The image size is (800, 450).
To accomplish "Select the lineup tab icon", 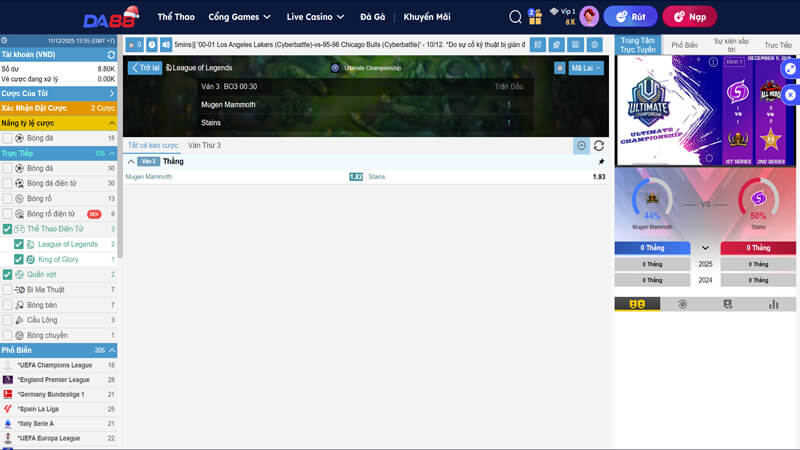I will click(728, 304).
